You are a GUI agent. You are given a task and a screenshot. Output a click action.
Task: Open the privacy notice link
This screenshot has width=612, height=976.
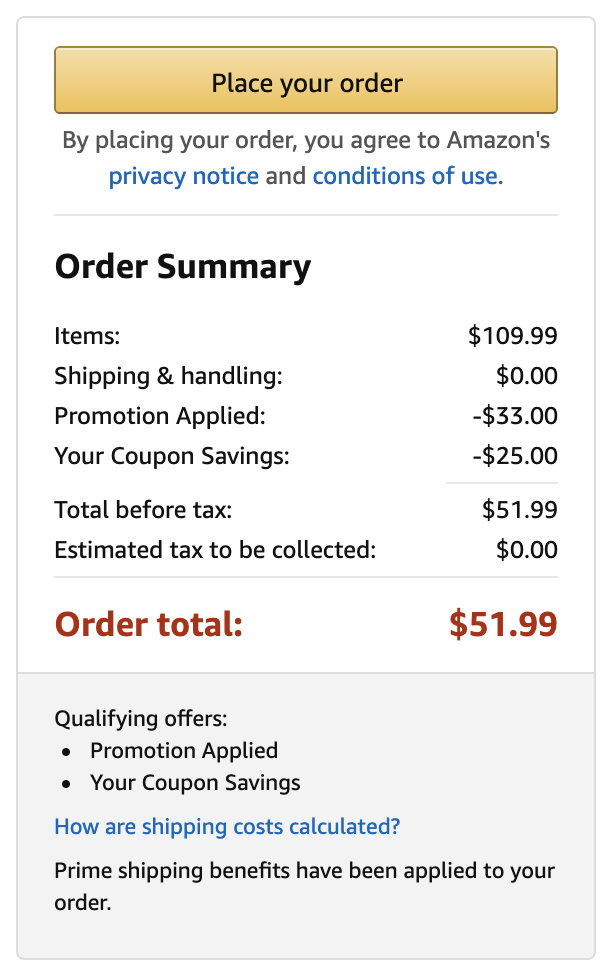pos(183,177)
